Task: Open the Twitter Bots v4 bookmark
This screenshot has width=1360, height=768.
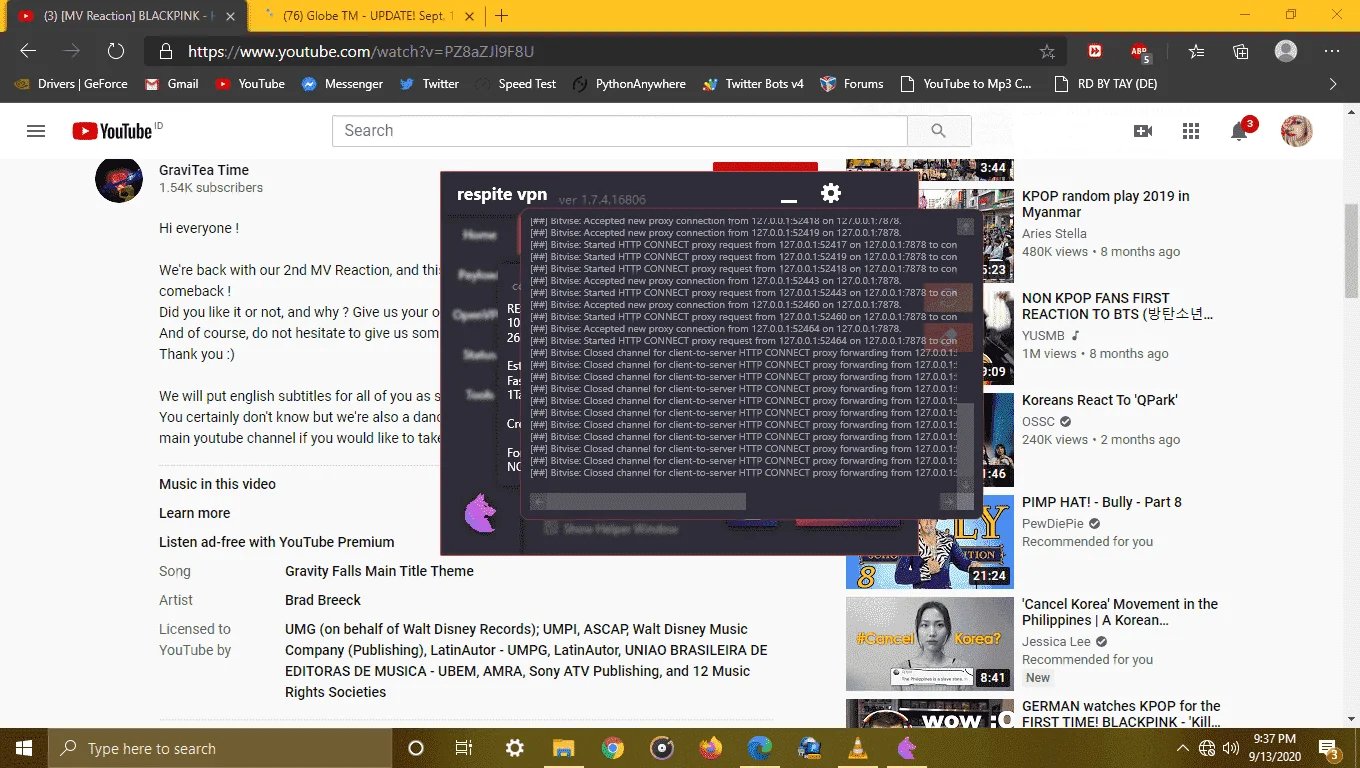Action: click(x=753, y=84)
